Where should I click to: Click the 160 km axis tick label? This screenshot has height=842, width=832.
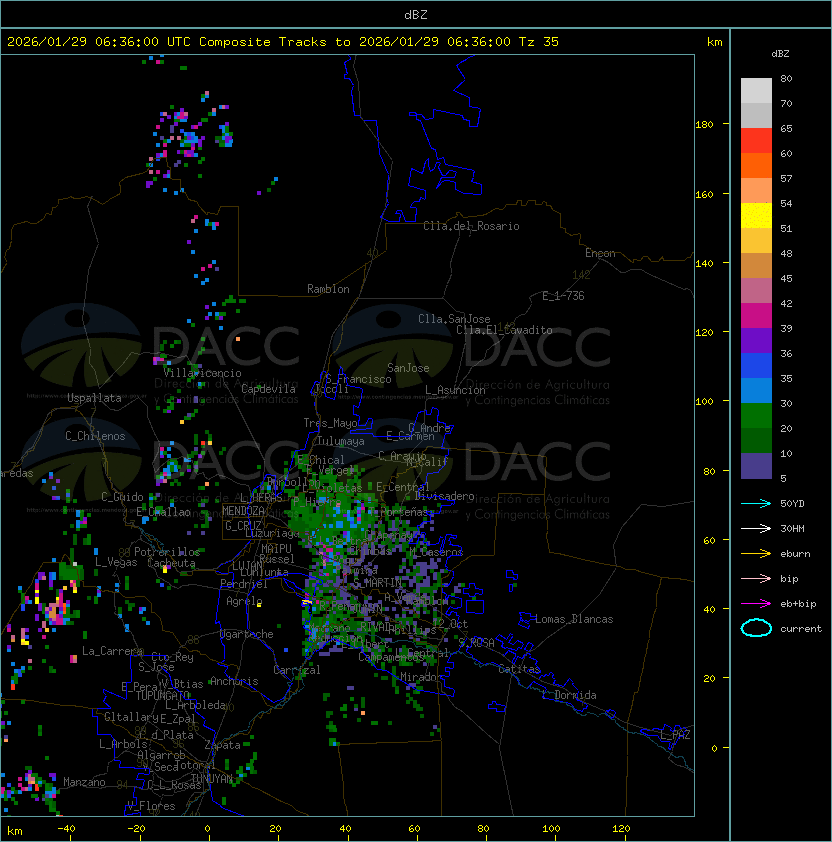[x=704, y=194]
